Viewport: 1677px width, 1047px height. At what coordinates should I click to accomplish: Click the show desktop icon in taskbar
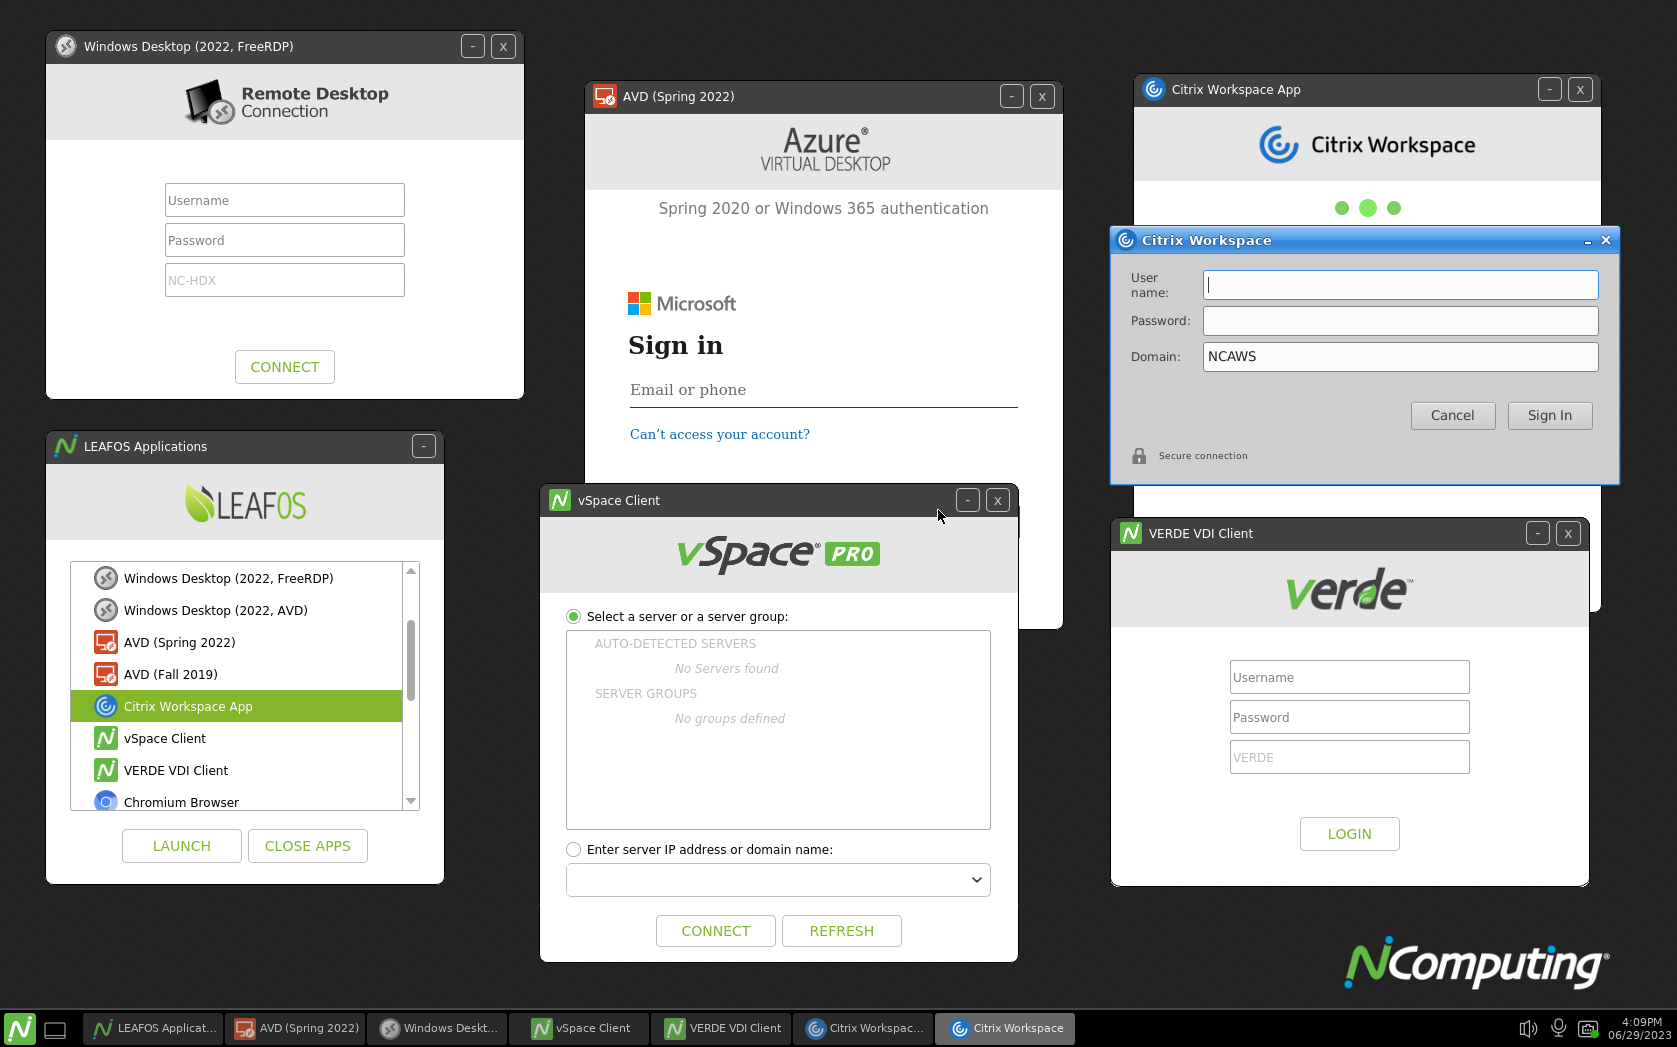coord(55,1029)
